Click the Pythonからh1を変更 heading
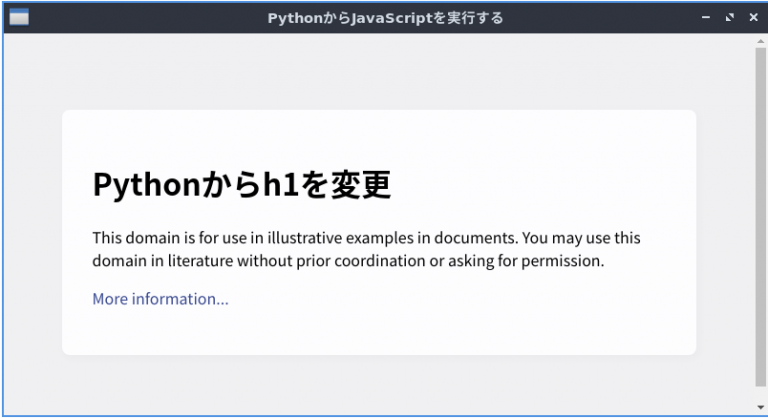This screenshot has width=768, height=418. pos(242,185)
